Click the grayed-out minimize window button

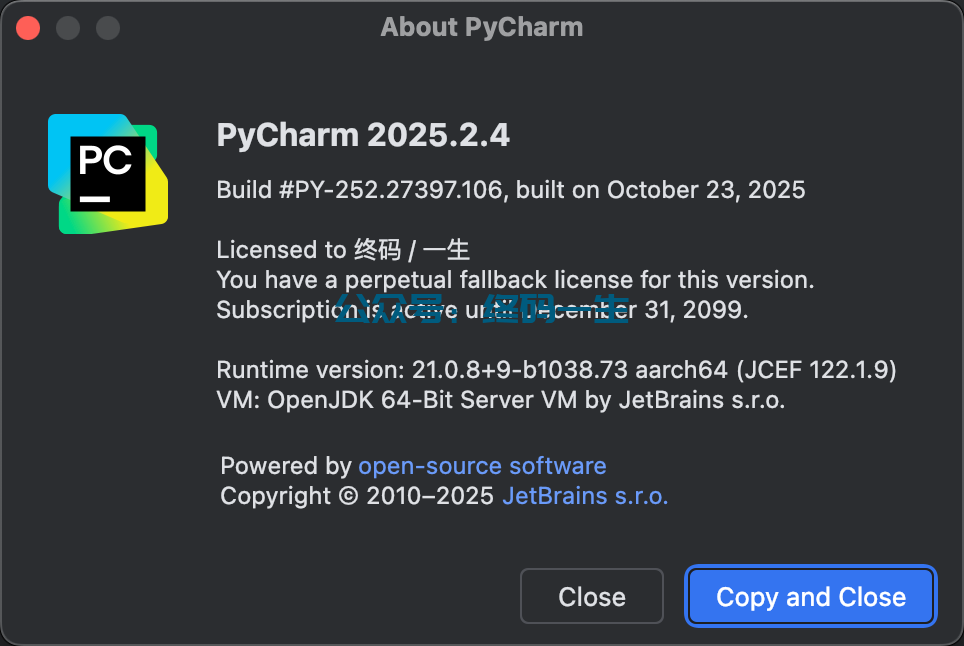point(68,27)
